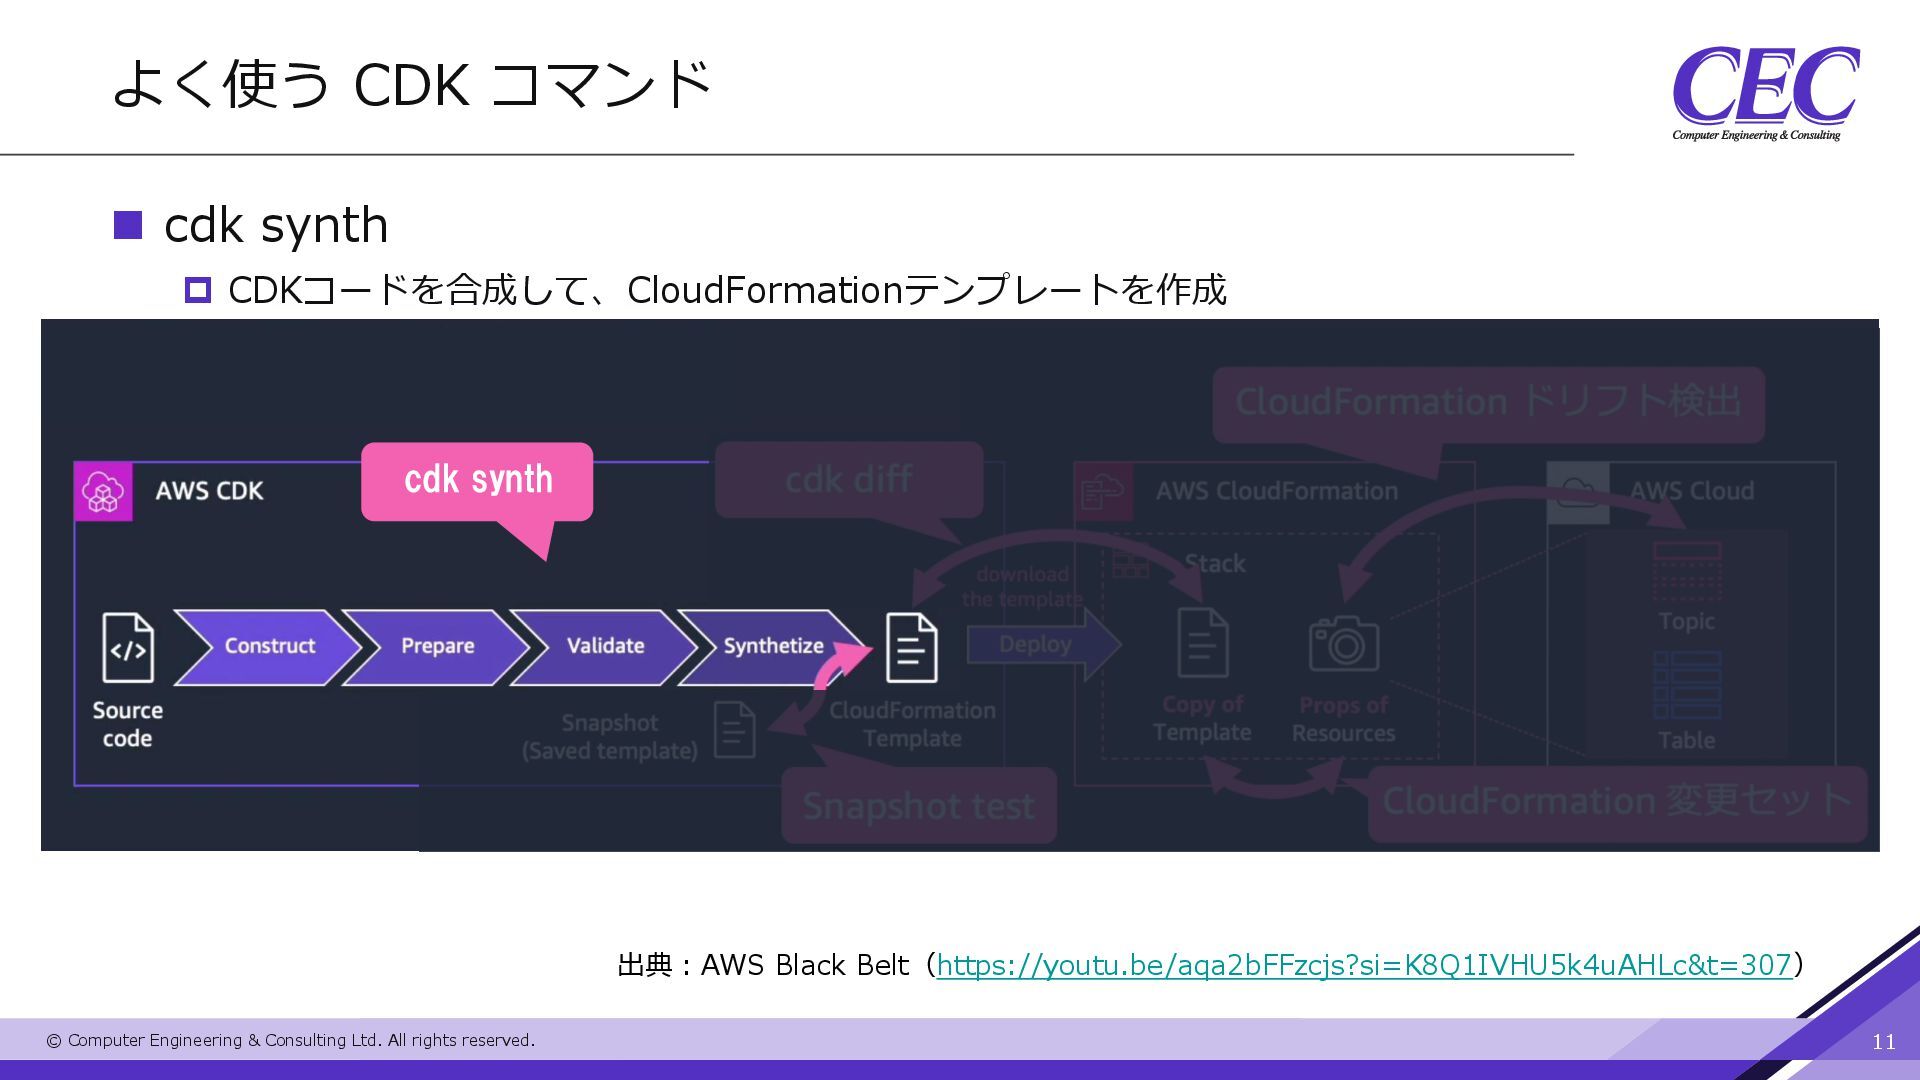Click the Snapshot saved template icon

[735, 730]
